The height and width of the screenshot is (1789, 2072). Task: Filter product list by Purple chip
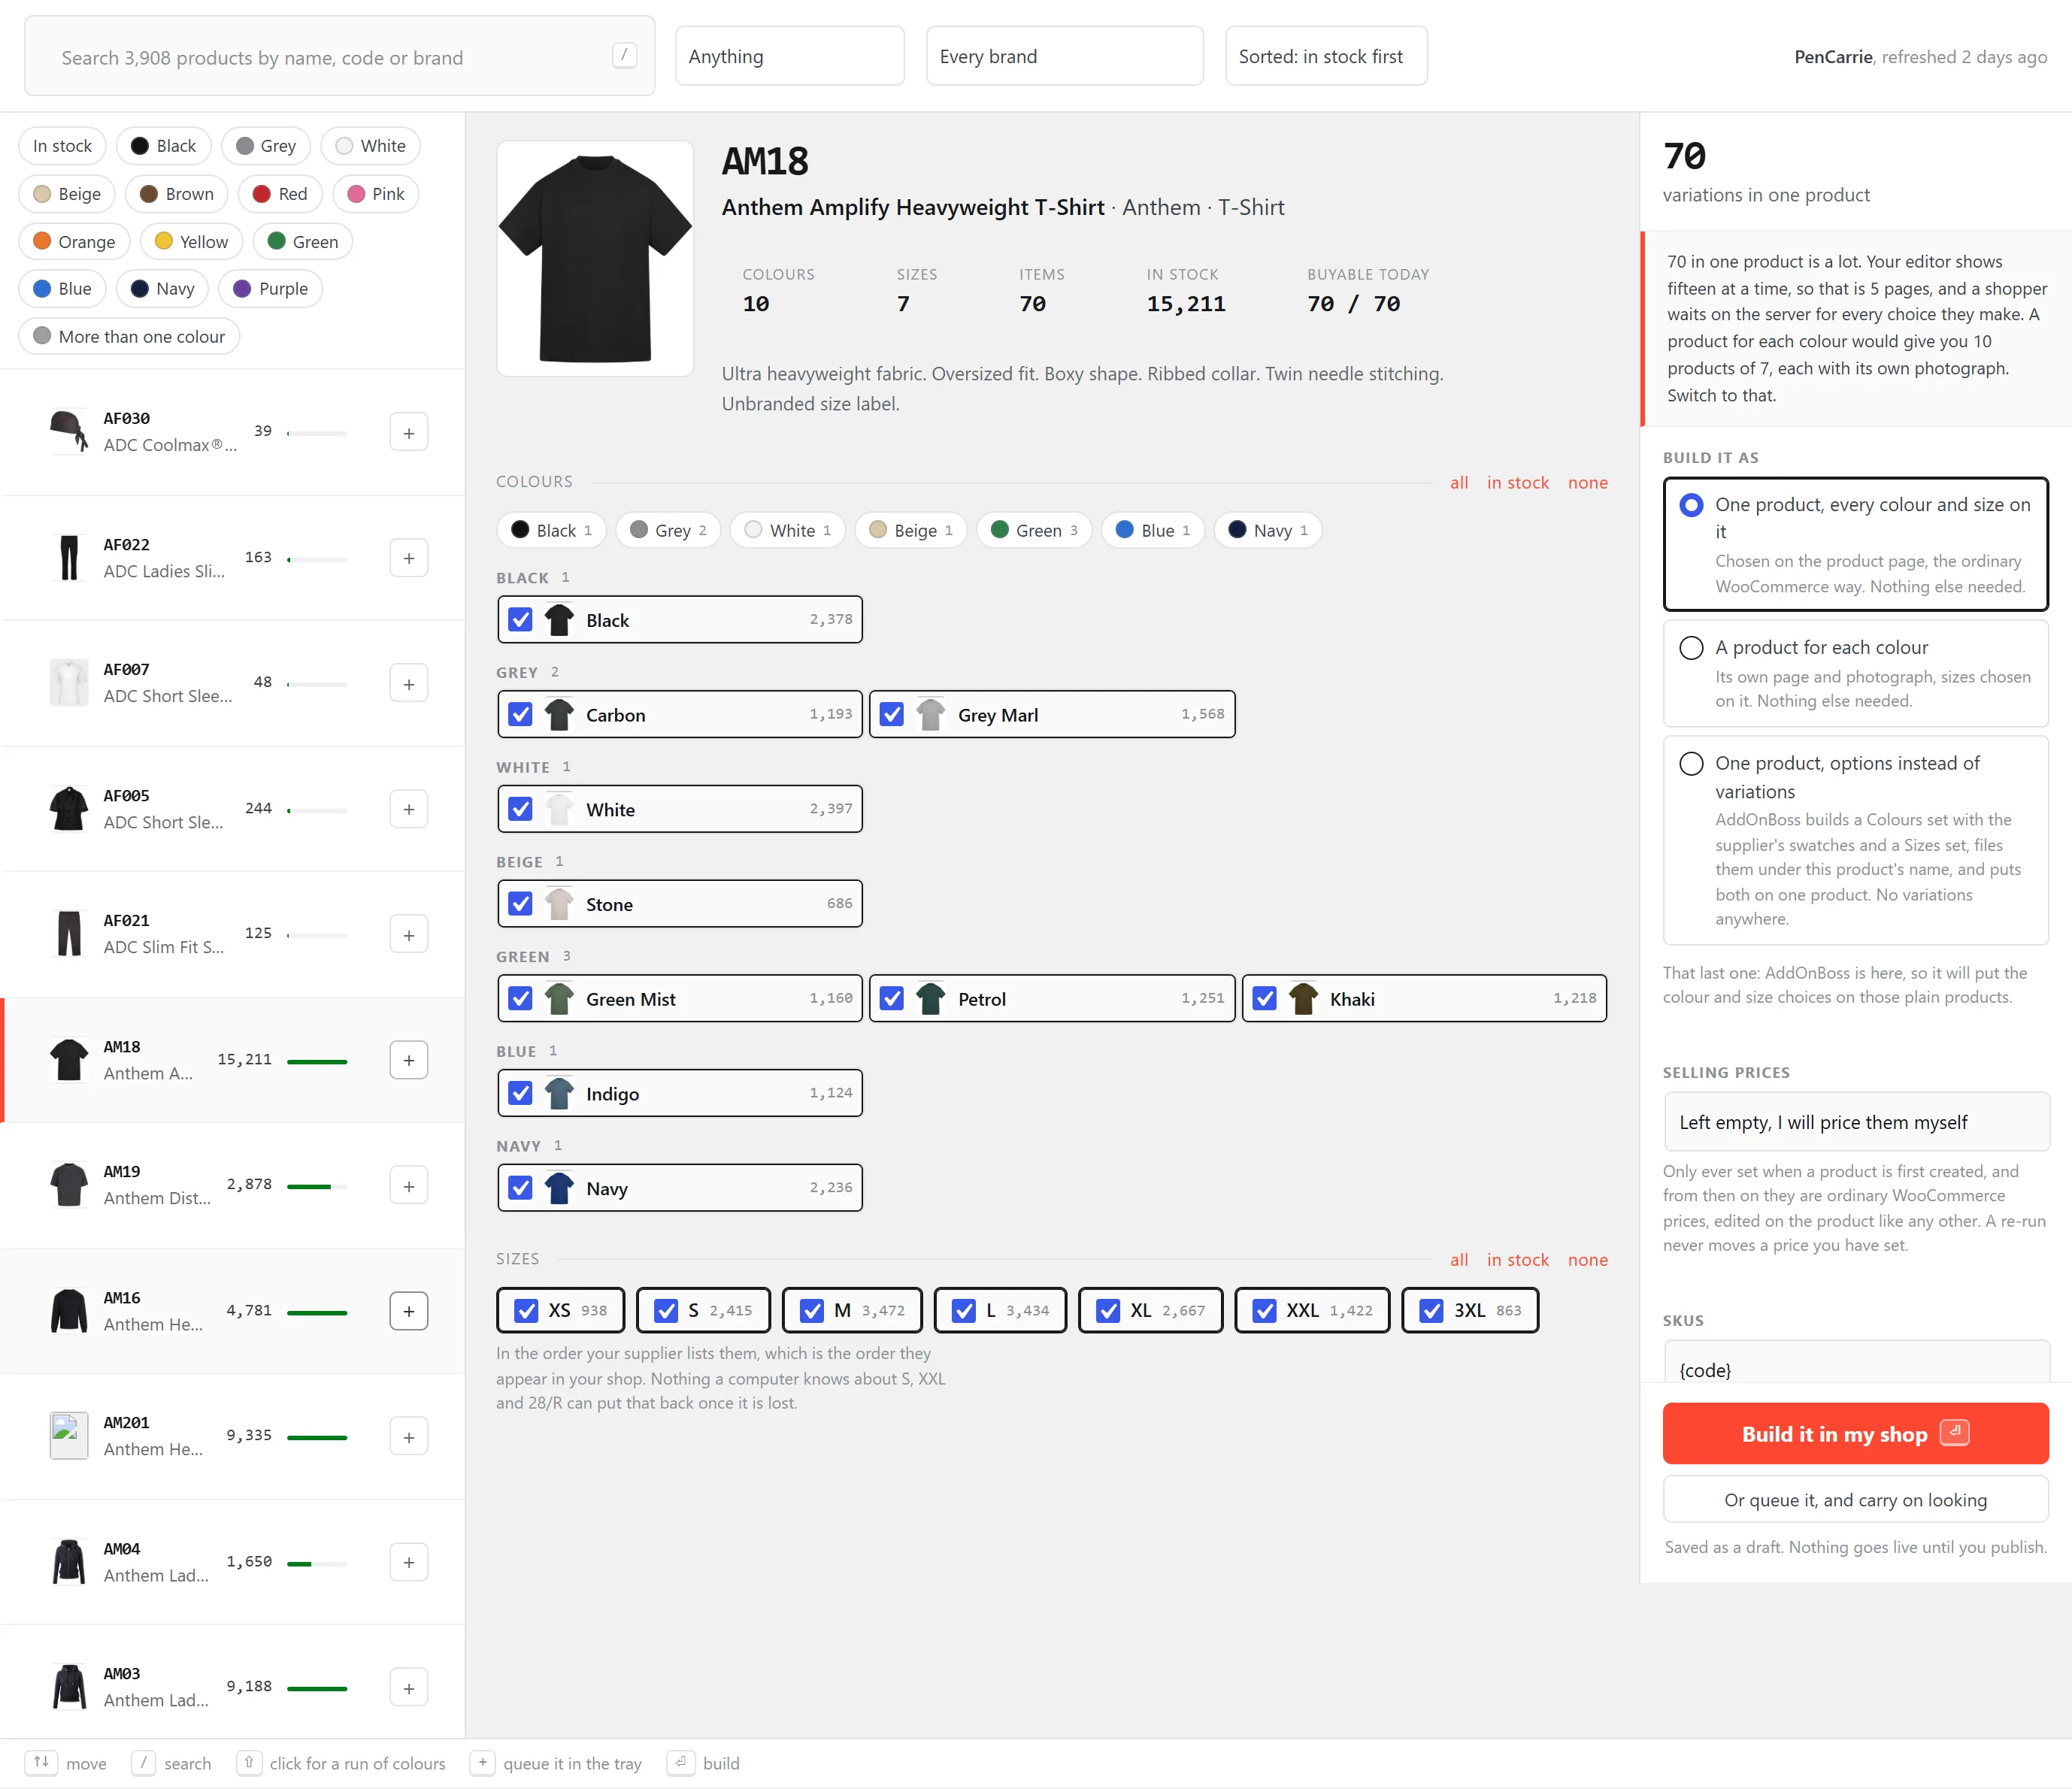pyautogui.click(x=270, y=289)
